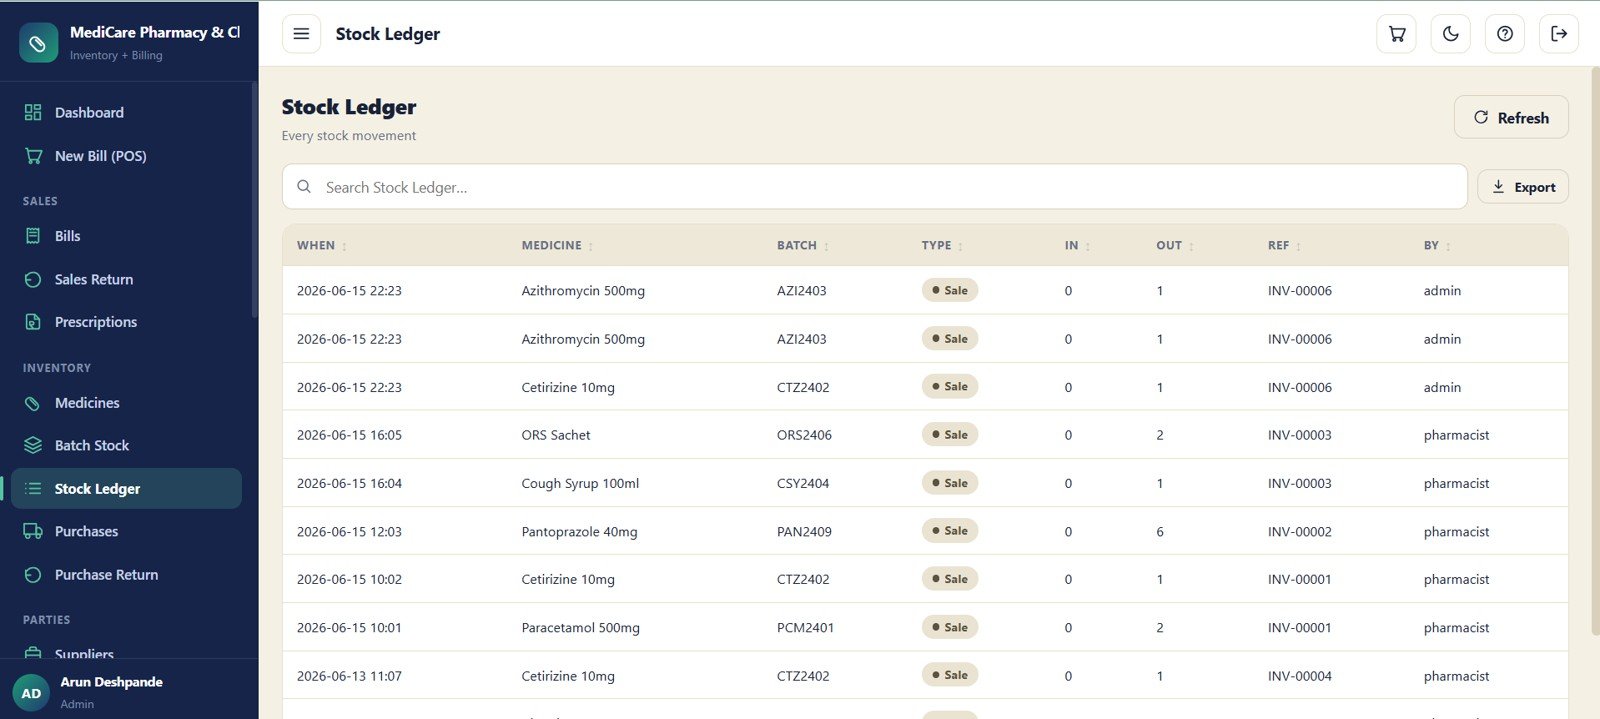Click the sidebar scrollbar

254,200
